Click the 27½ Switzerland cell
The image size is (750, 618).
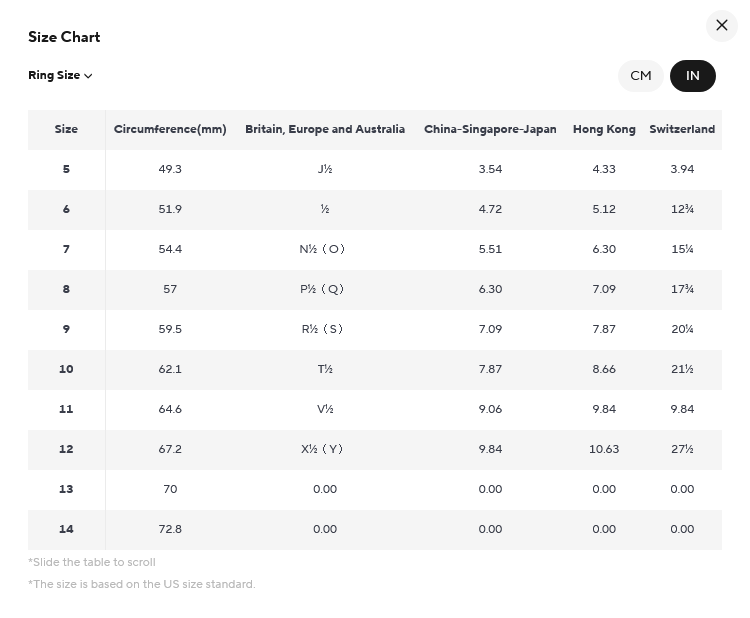click(x=682, y=449)
